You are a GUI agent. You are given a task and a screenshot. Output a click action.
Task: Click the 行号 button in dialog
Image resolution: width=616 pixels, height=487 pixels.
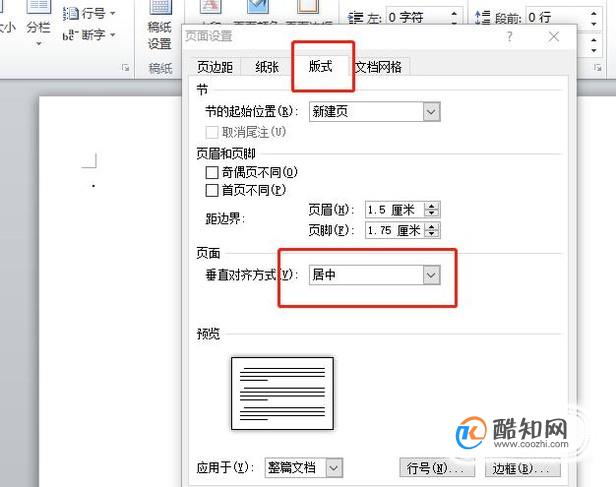(x=437, y=468)
